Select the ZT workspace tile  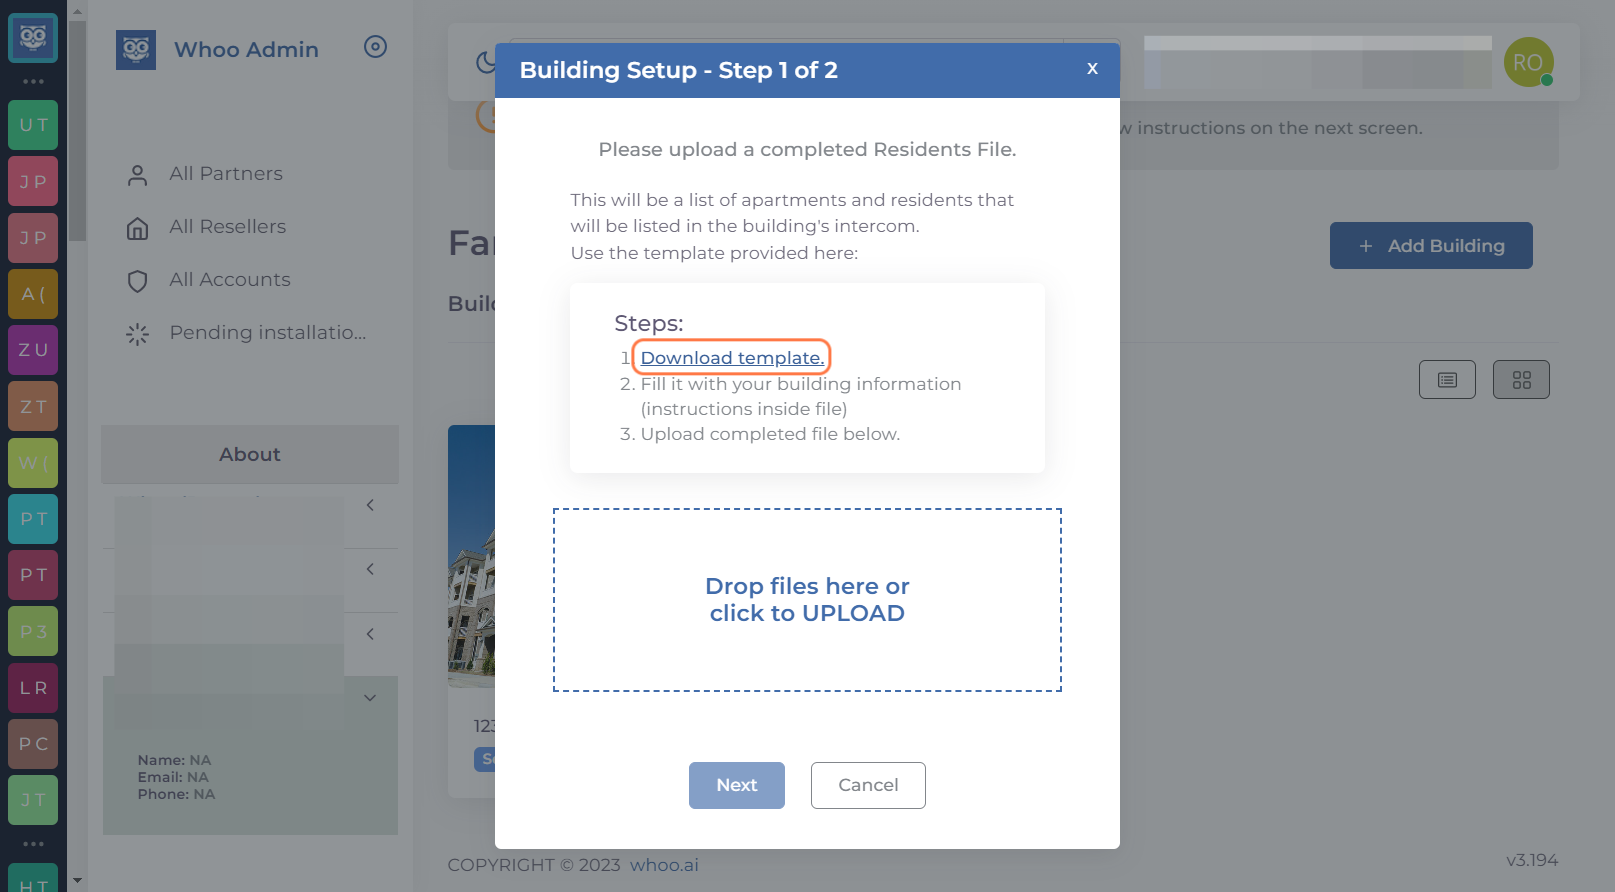click(33, 406)
